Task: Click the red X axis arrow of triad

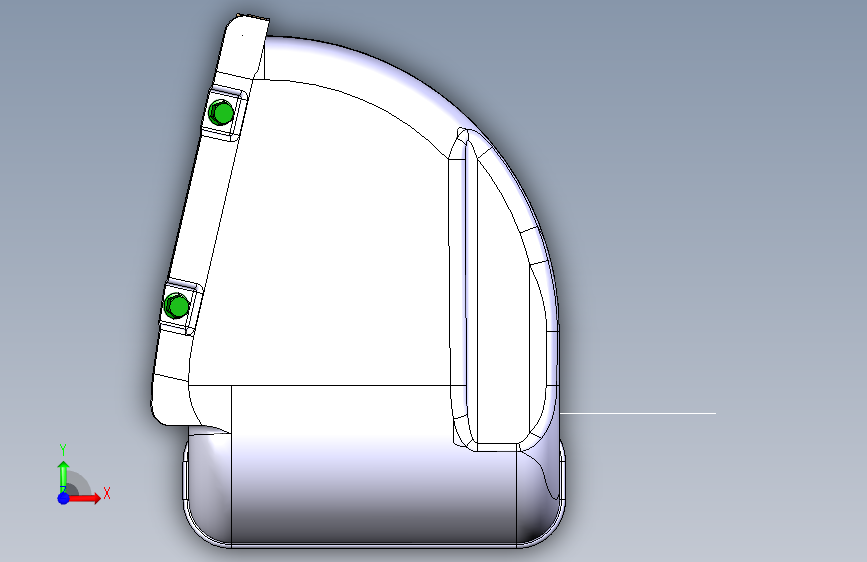Action: (84, 498)
